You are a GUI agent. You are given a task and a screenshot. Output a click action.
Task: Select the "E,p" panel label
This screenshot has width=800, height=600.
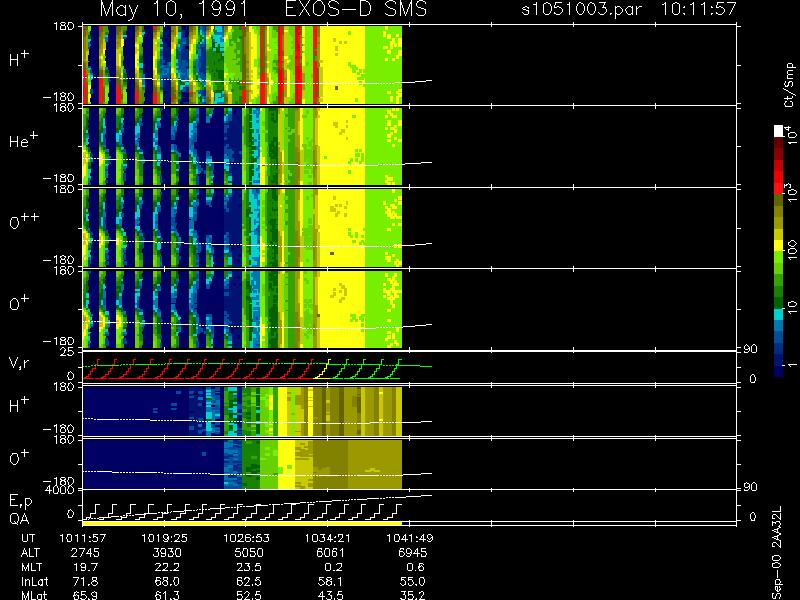[x=20, y=502]
